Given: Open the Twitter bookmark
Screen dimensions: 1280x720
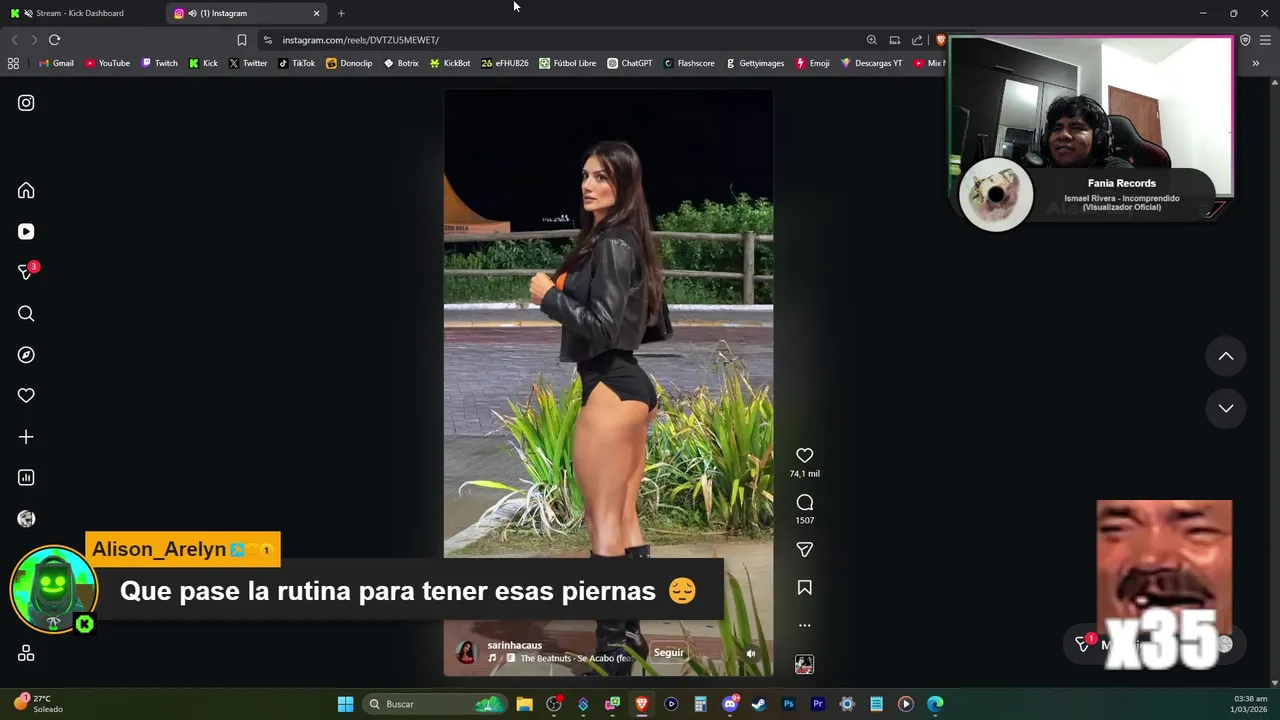Looking at the screenshot, I should (248, 63).
